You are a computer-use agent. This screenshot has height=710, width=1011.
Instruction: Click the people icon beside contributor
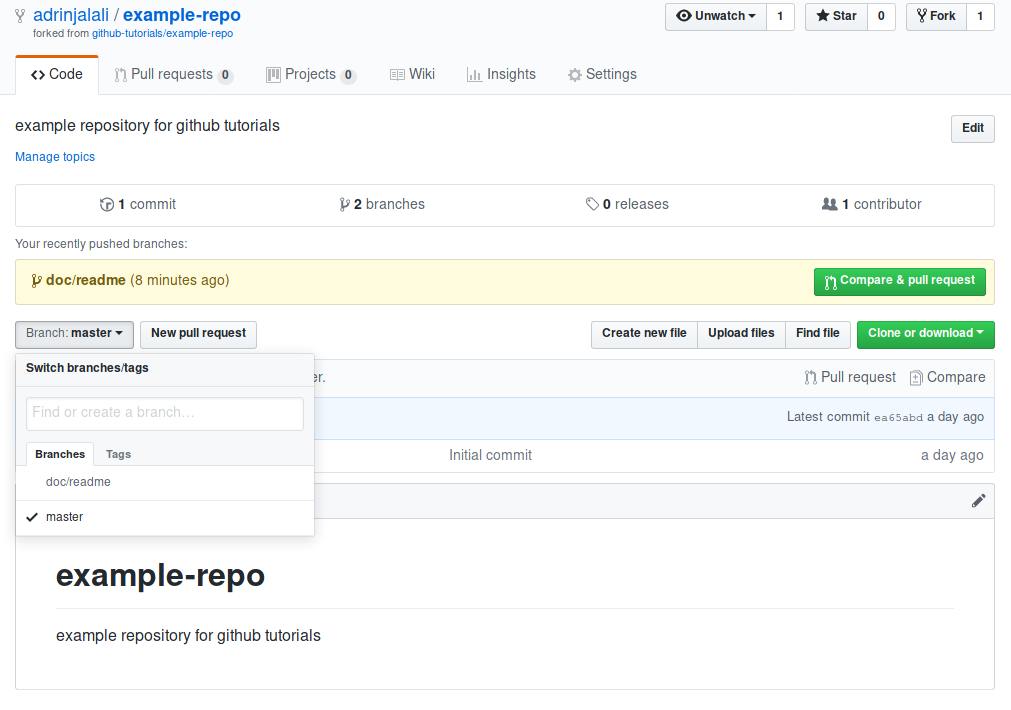[x=830, y=204]
